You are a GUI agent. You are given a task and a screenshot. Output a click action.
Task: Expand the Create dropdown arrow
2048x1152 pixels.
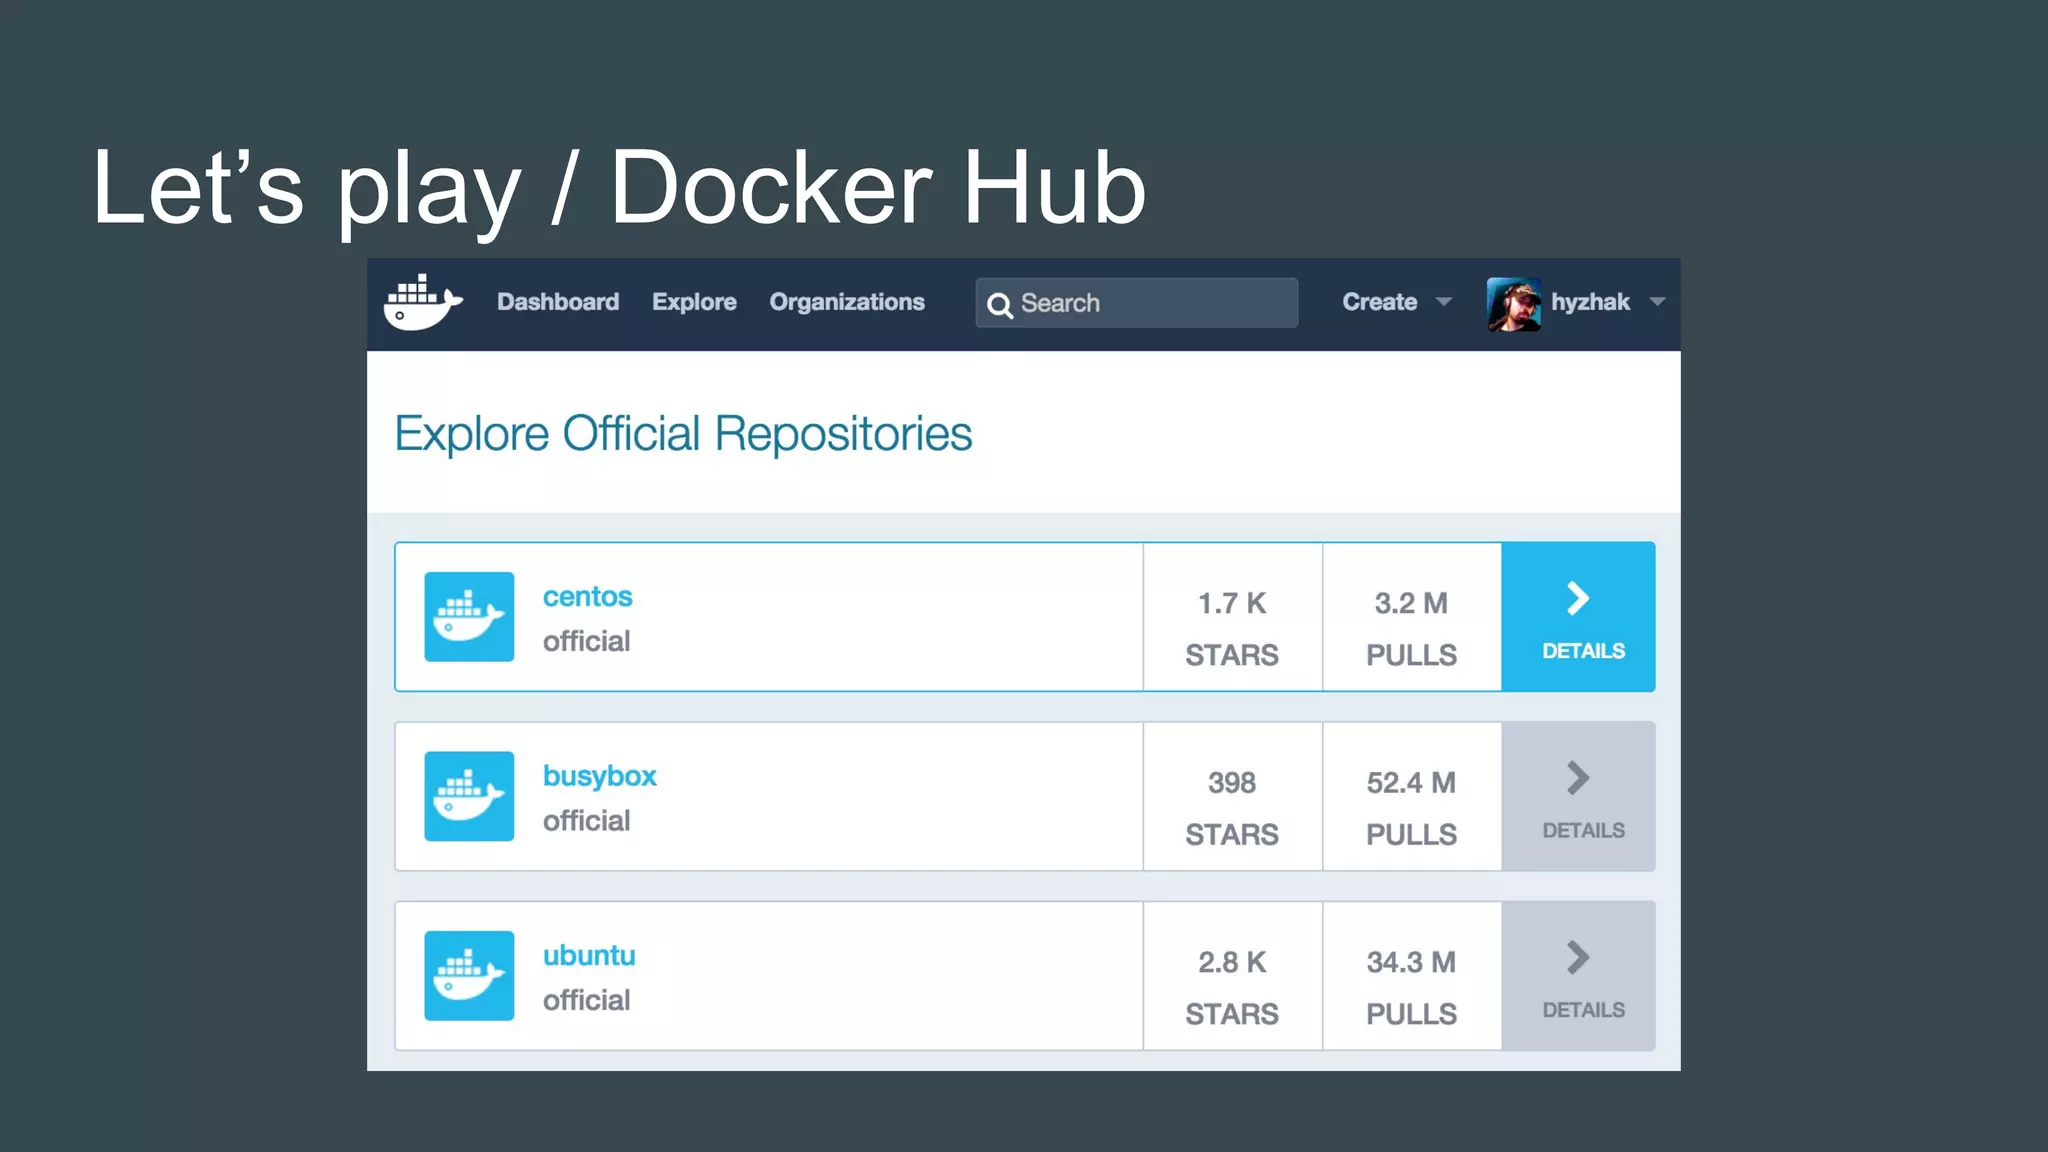pos(1444,302)
